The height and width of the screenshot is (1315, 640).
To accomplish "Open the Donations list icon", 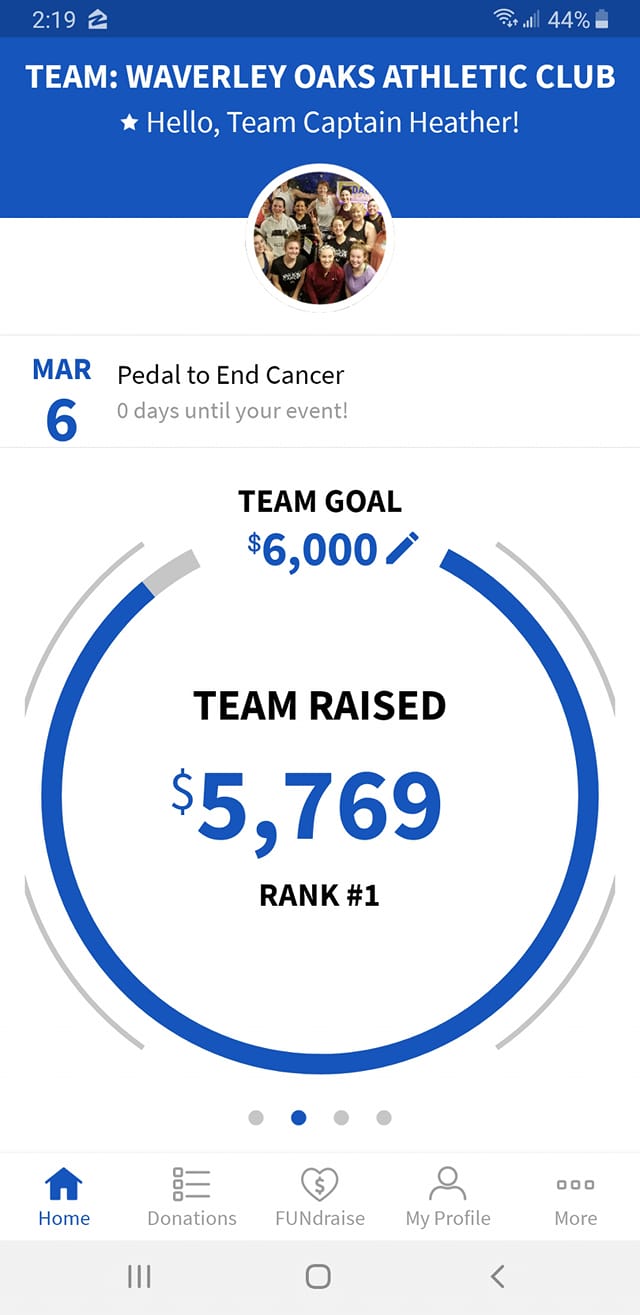I will [x=191, y=1184].
